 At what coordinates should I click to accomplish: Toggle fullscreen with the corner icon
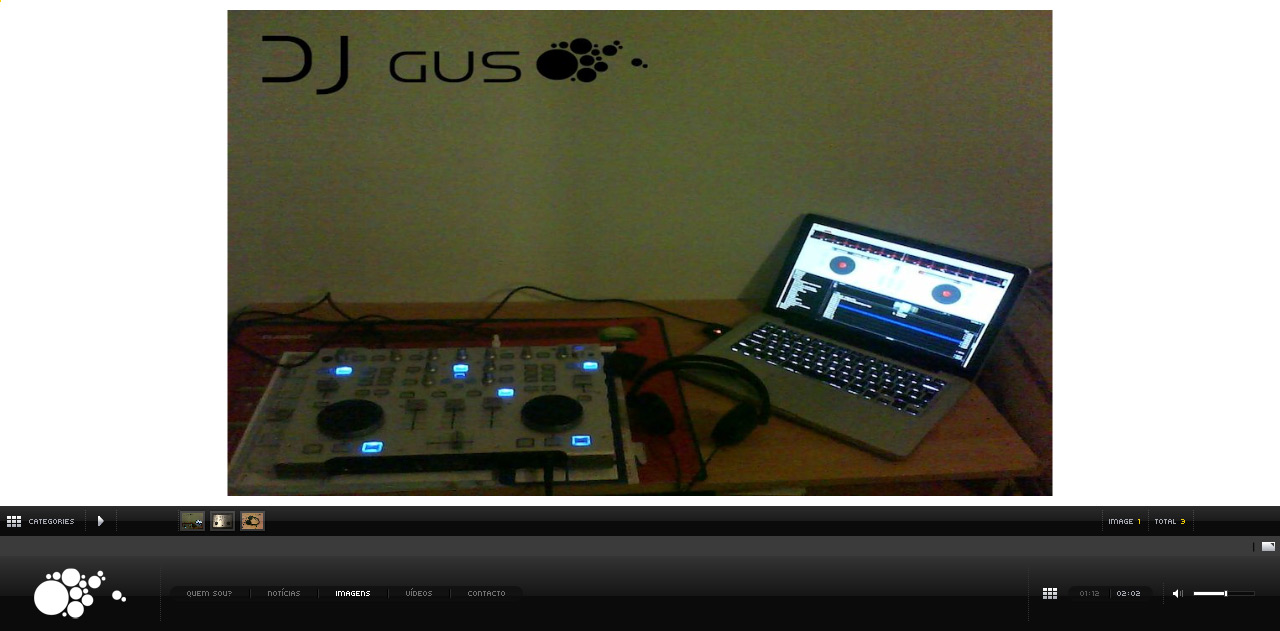[1268, 547]
